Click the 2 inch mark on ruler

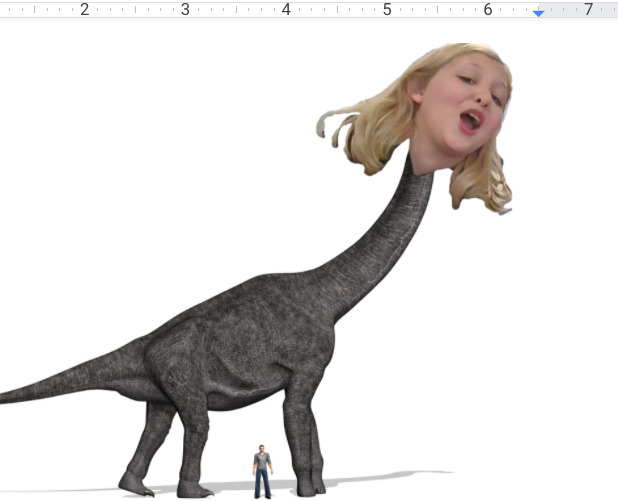click(85, 9)
